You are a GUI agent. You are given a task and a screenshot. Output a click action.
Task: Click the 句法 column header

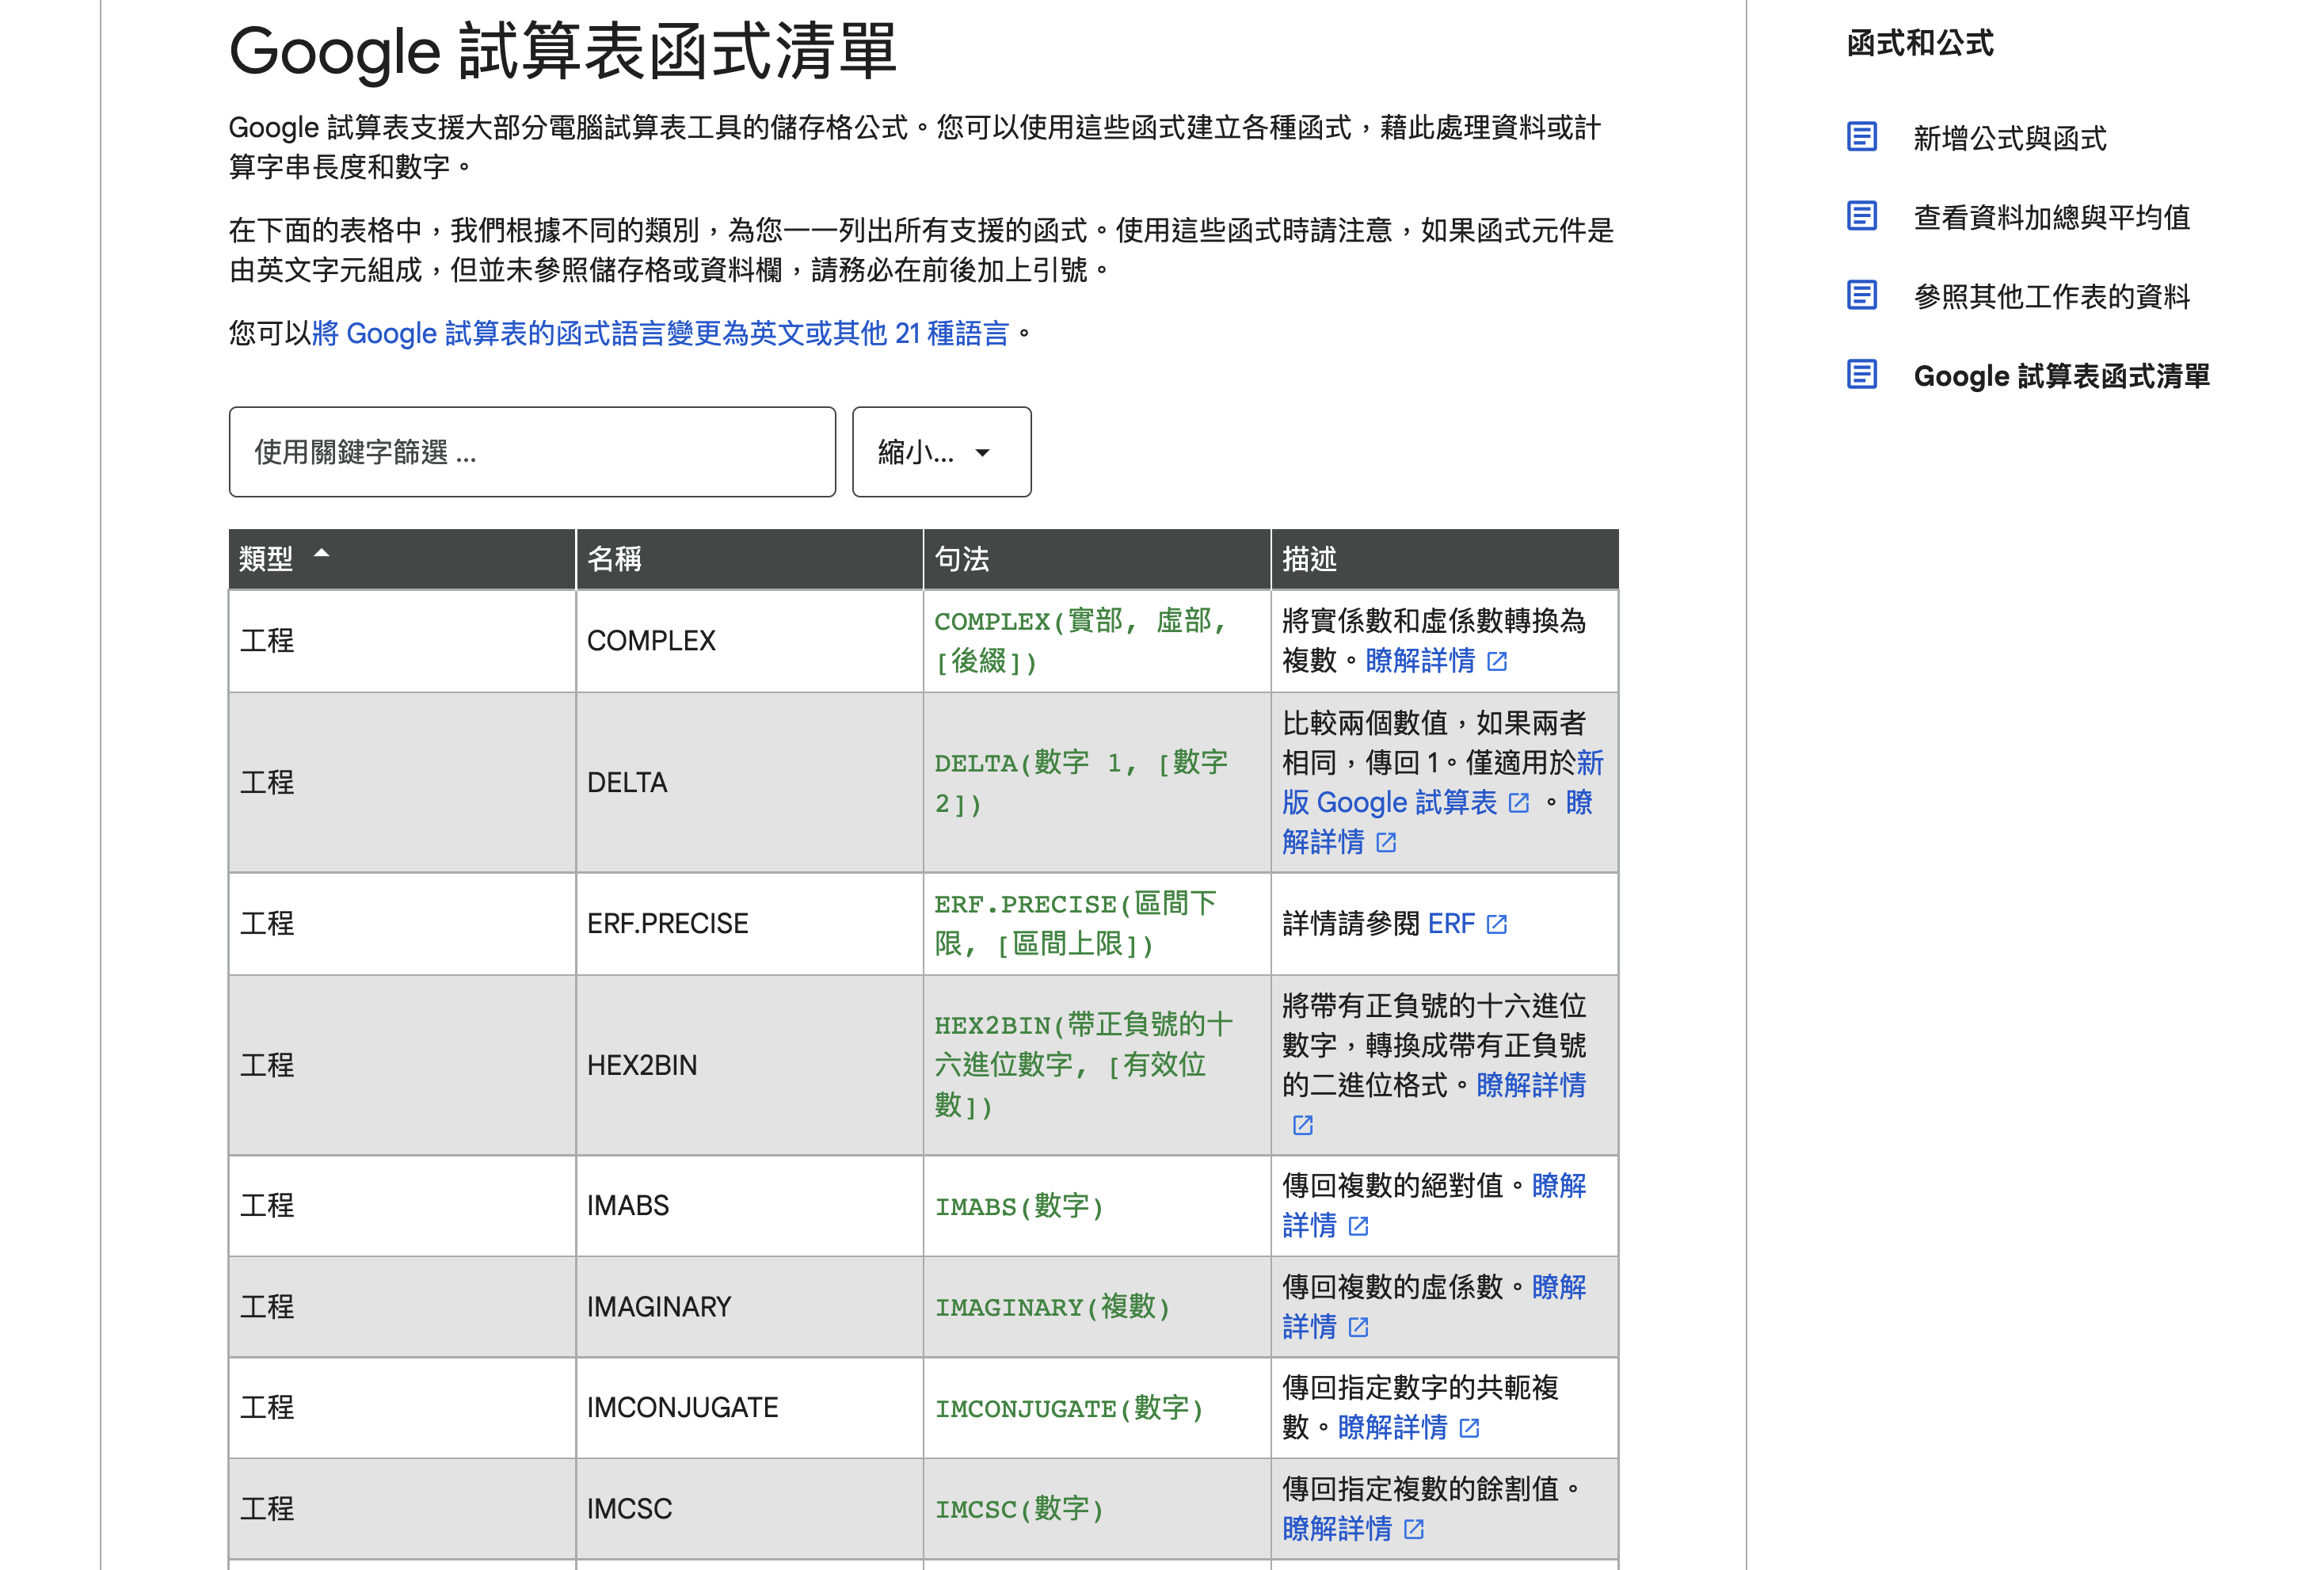pos(961,559)
